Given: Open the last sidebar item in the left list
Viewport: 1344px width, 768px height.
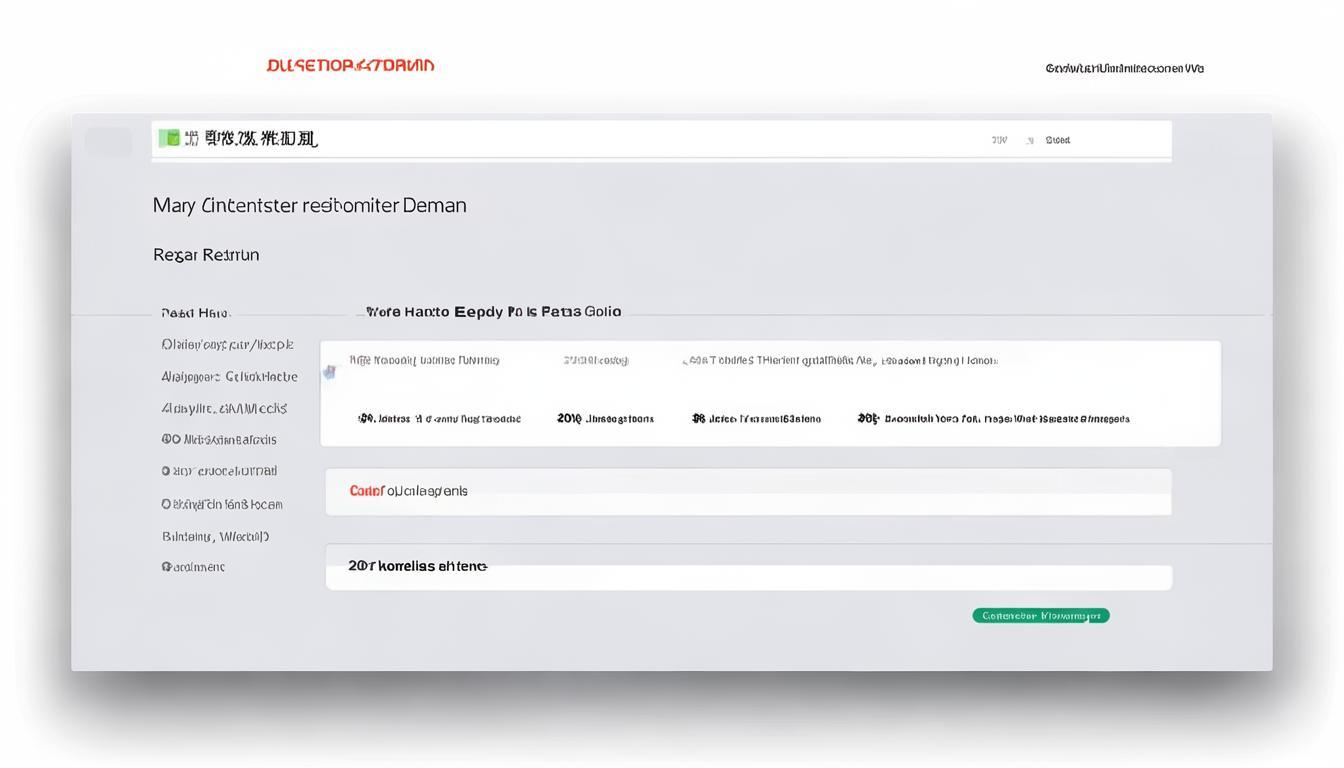Looking at the screenshot, I should coord(193,567).
